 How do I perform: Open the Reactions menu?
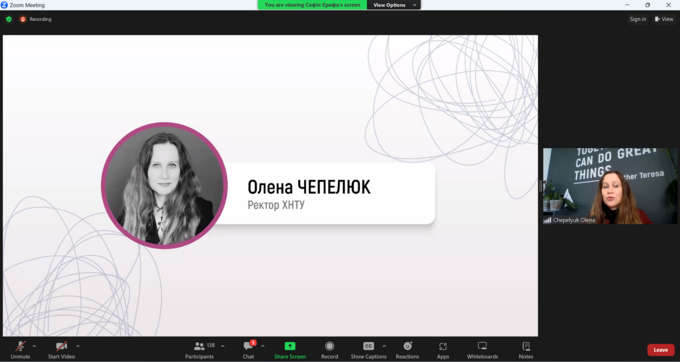407,349
